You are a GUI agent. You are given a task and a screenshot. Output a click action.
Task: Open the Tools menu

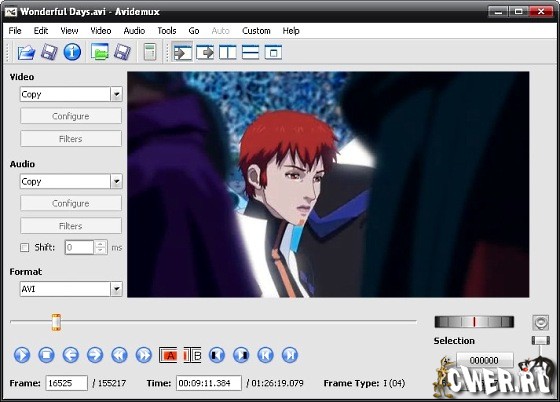click(x=167, y=31)
